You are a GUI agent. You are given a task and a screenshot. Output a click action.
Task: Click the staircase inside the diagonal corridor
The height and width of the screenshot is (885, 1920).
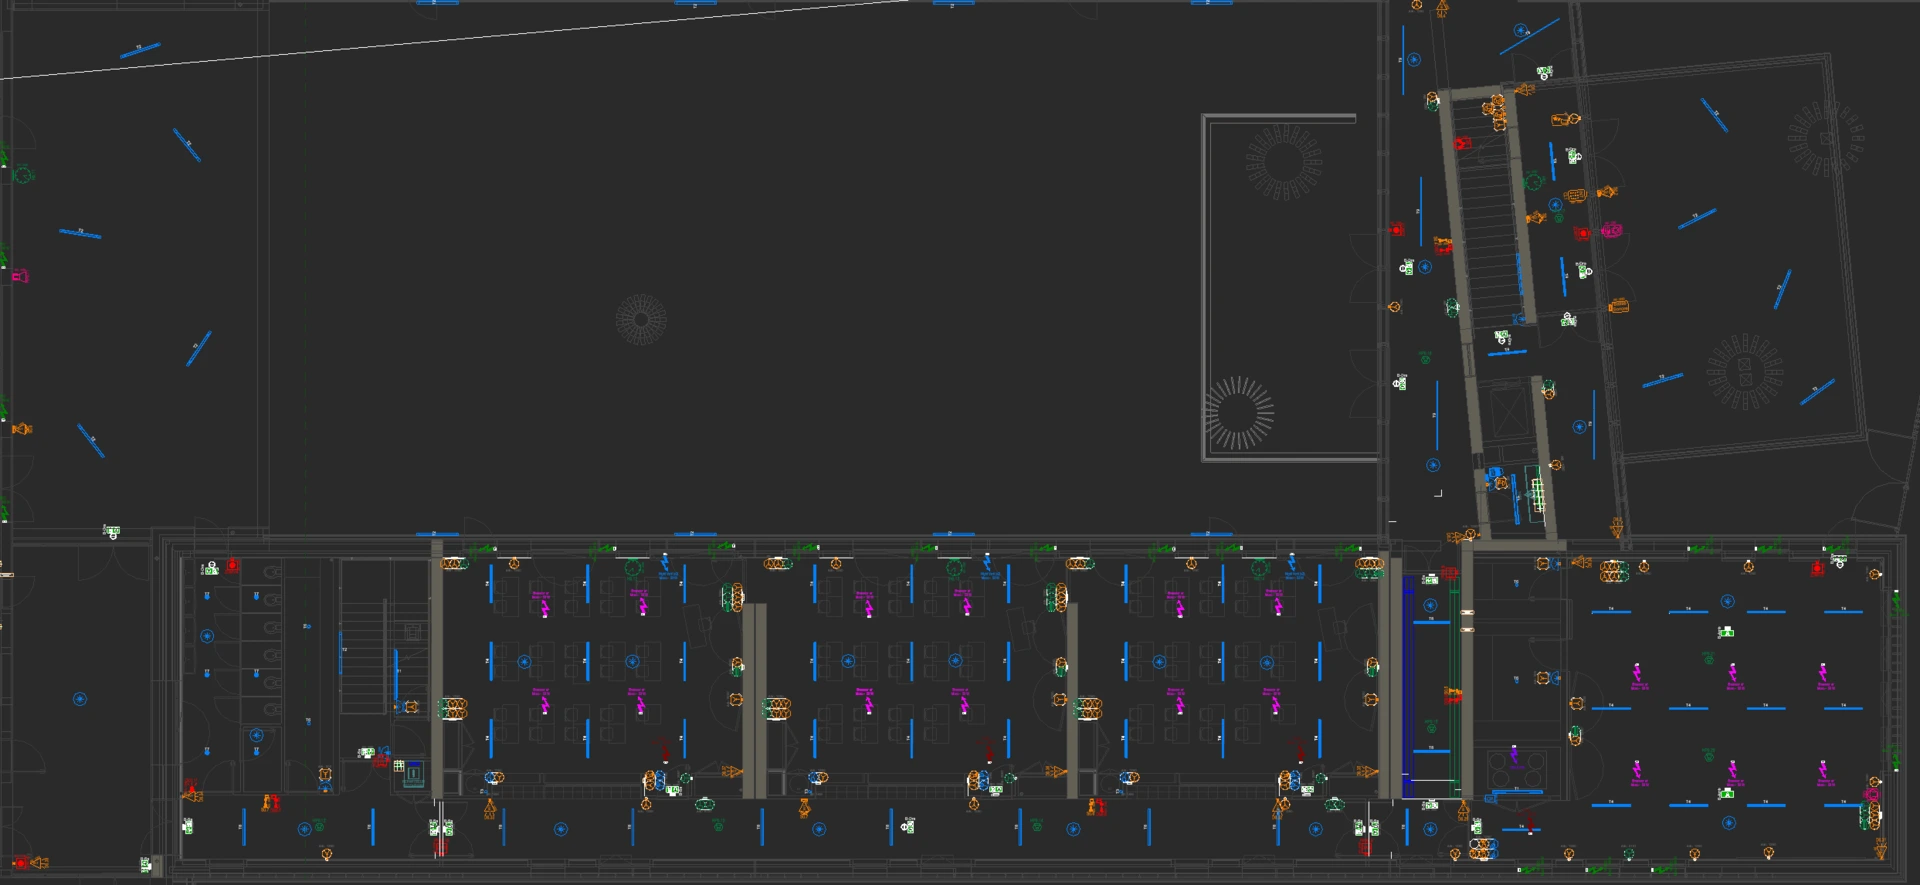[1489, 210]
